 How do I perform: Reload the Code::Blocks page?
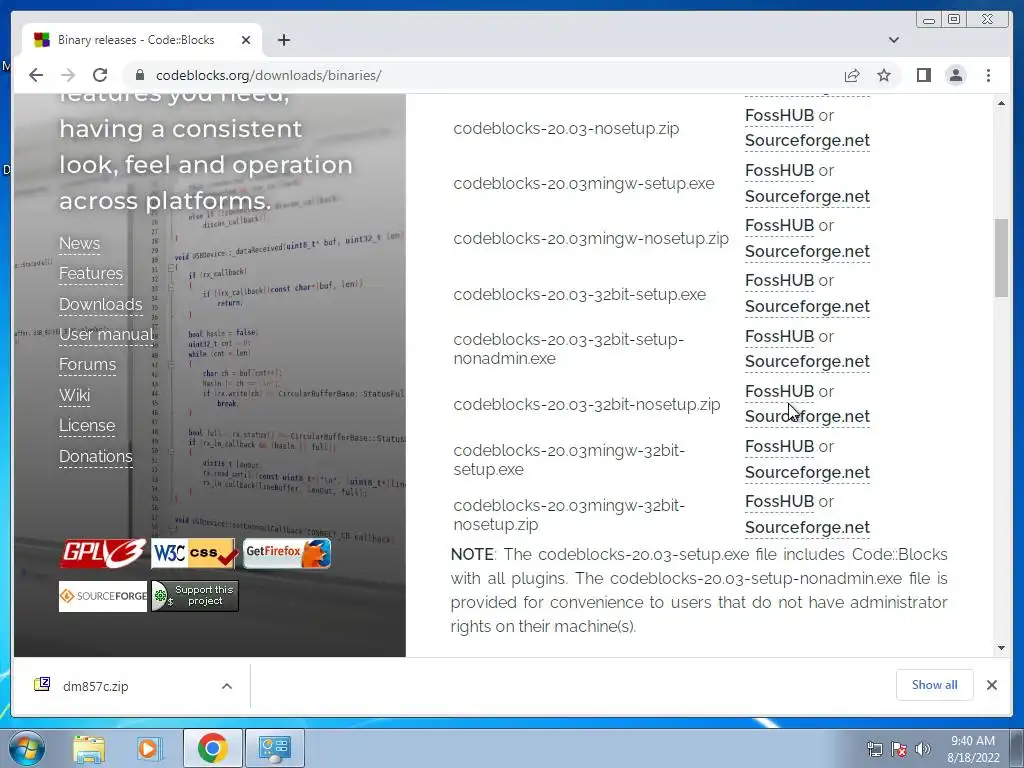click(x=100, y=75)
